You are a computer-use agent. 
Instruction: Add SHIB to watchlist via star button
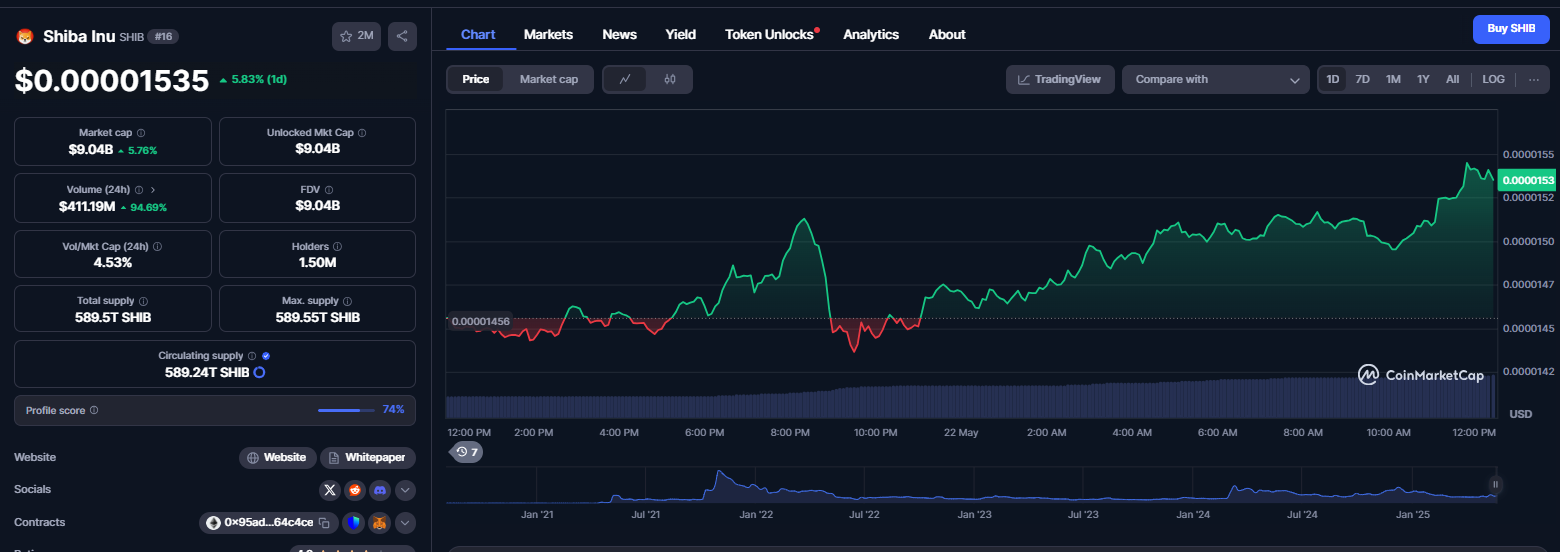tap(356, 36)
